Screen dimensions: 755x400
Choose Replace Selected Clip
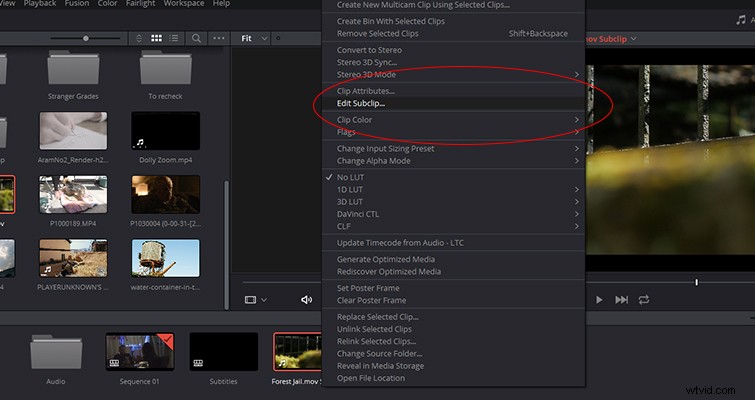click(x=454, y=317)
